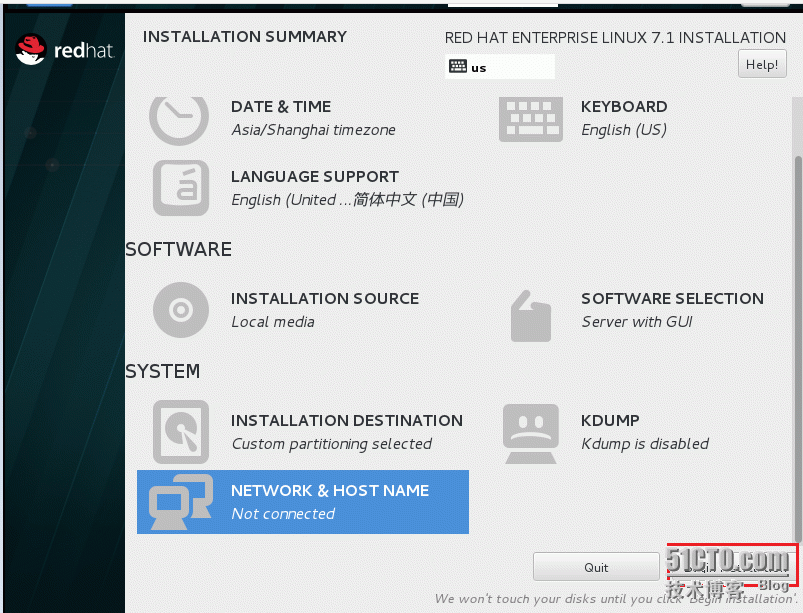803x613 pixels.
Task: Open Software Selection package icon
Action: (531, 316)
